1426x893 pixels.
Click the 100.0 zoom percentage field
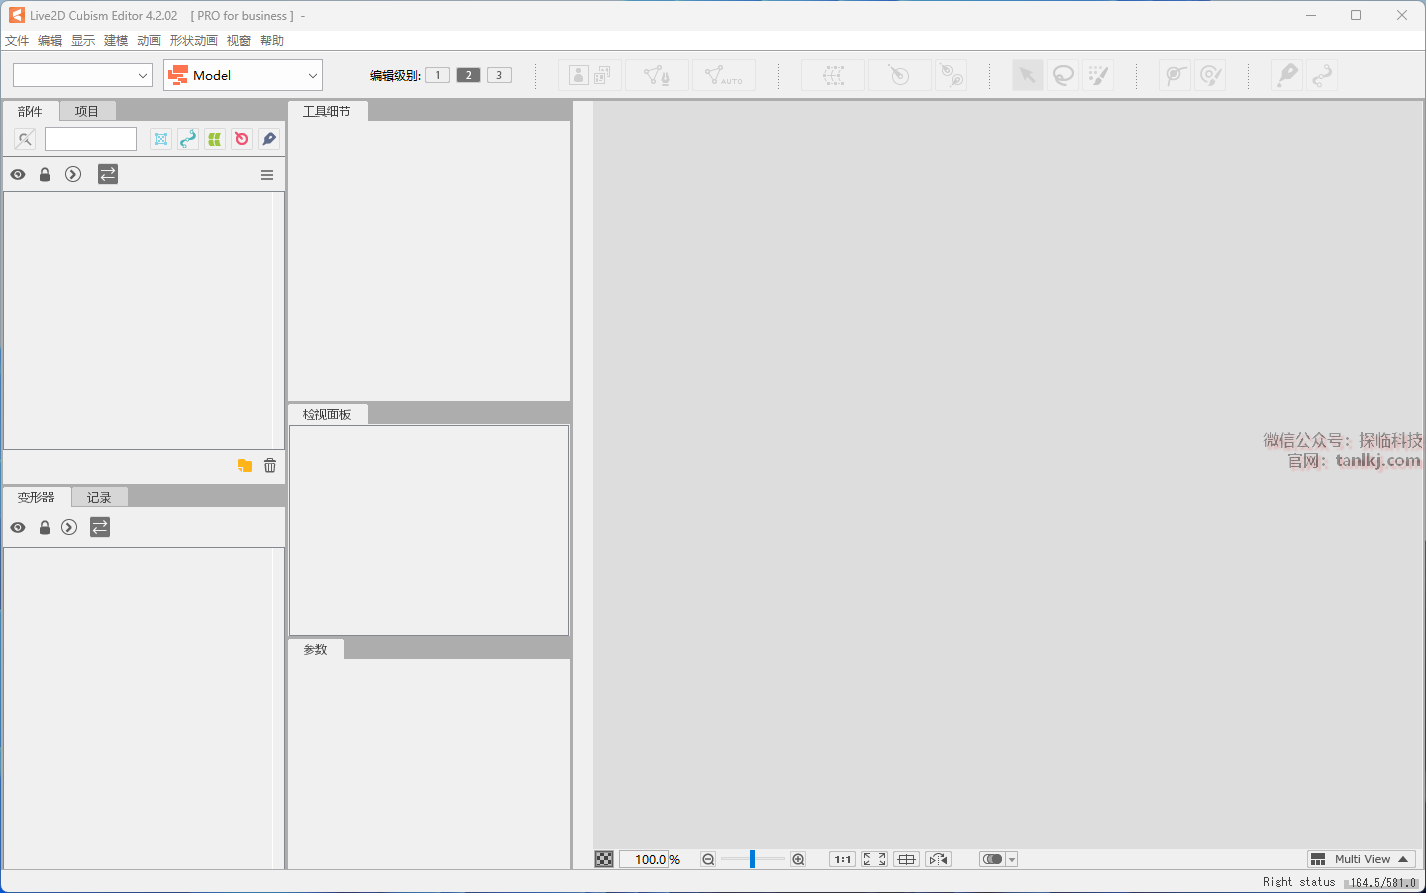[x=644, y=859]
